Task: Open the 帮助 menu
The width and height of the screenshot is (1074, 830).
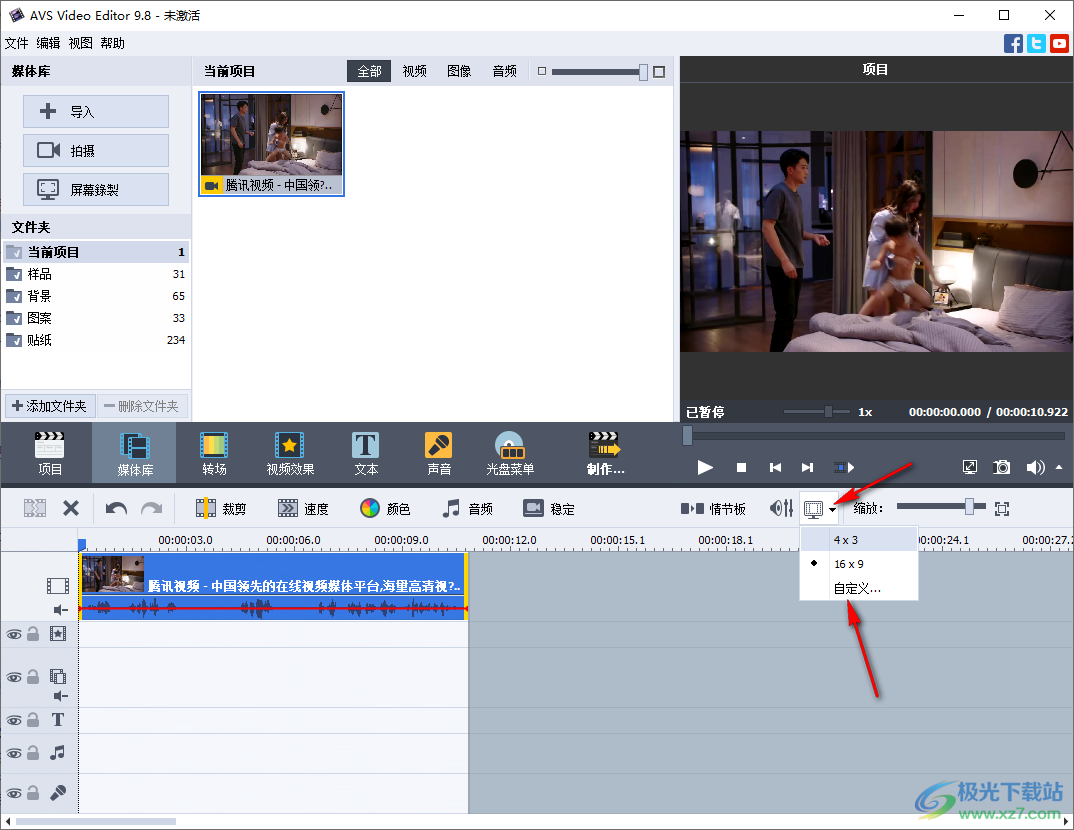Action: click(112, 43)
